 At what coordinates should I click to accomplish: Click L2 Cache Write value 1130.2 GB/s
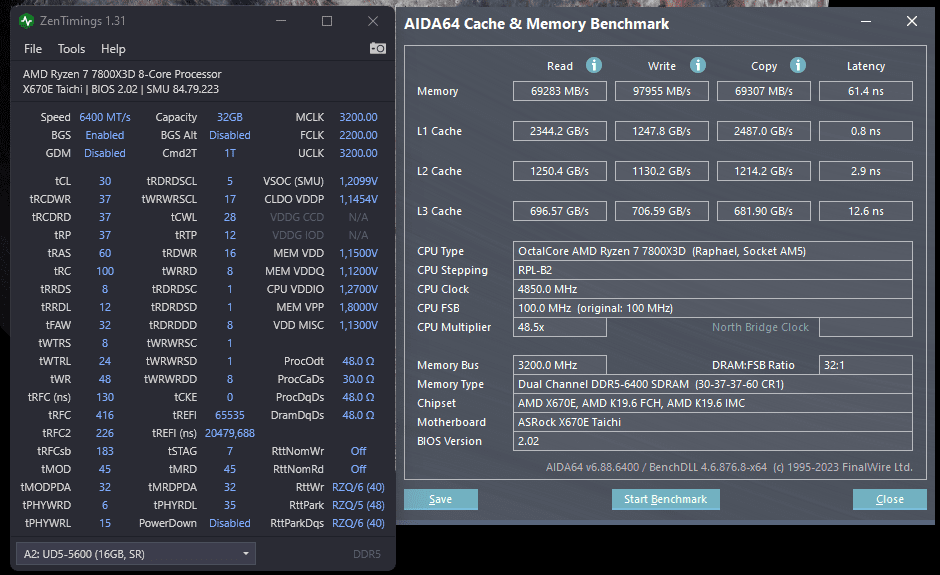662,171
